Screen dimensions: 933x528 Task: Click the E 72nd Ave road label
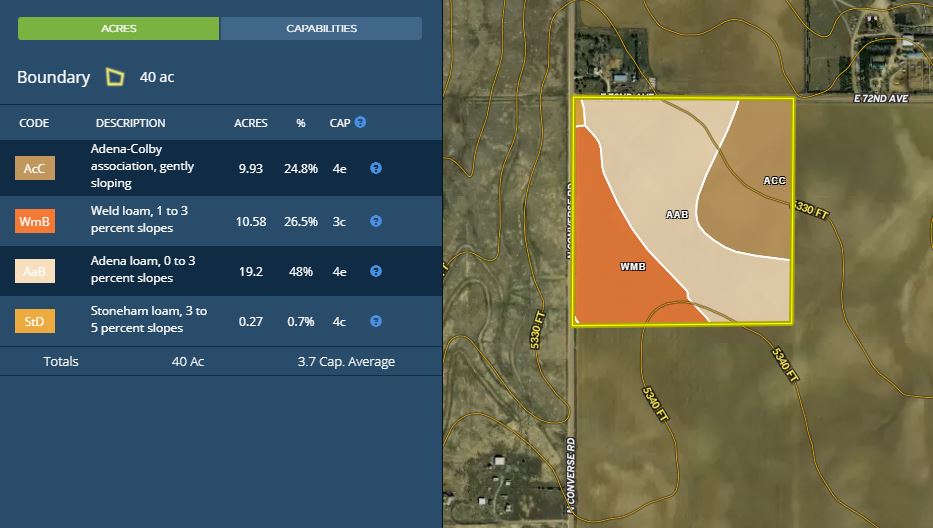pos(882,98)
